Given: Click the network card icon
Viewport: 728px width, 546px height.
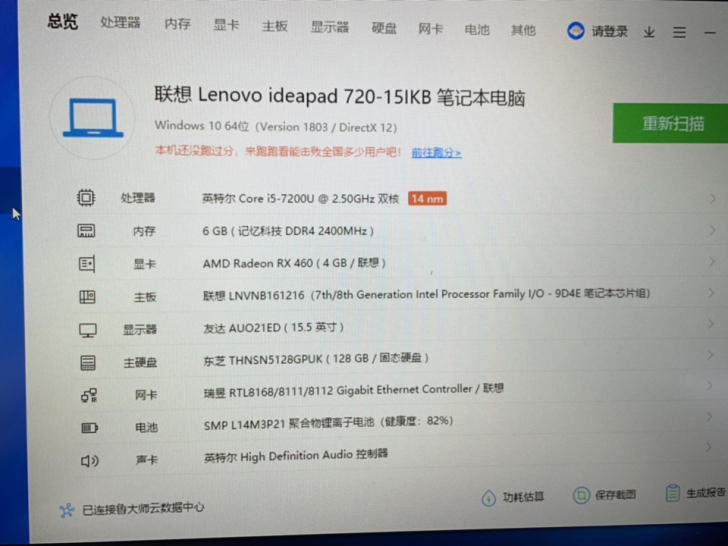Looking at the screenshot, I should [89, 396].
